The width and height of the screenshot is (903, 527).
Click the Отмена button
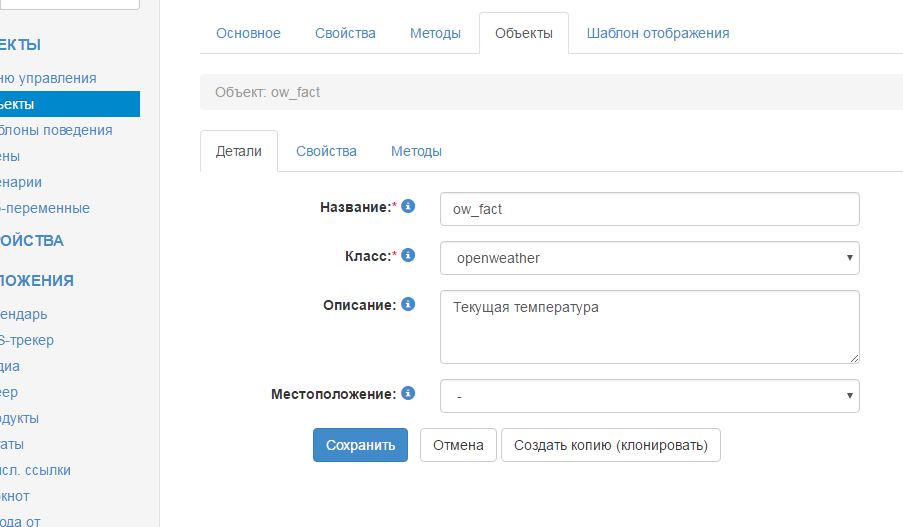[x=458, y=445]
